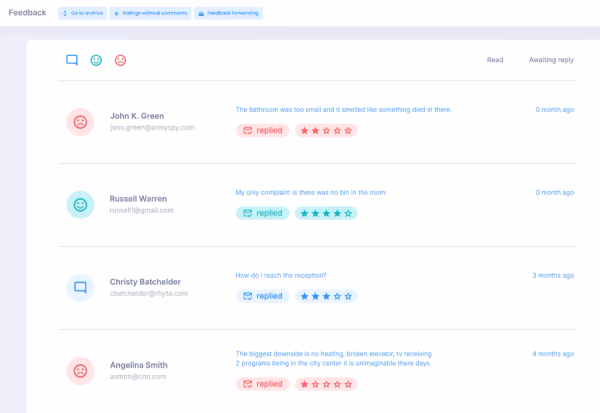Image resolution: width=600 pixels, height=413 pixels.
Task: Click Russell Warren's 0 month ago timestamp
Action: point(554,192)
